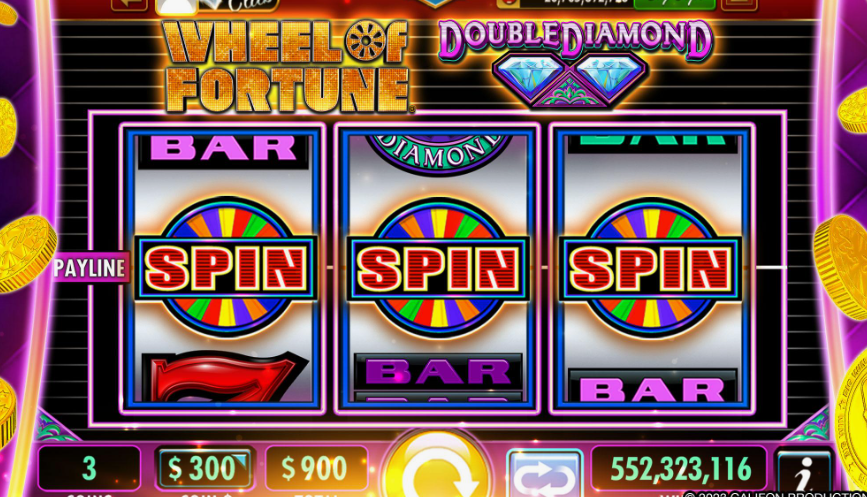This screenshot has height=497, width=867.
Task: Tap the SPIN symbol on first reel
Action: click(x=226, y=268)
